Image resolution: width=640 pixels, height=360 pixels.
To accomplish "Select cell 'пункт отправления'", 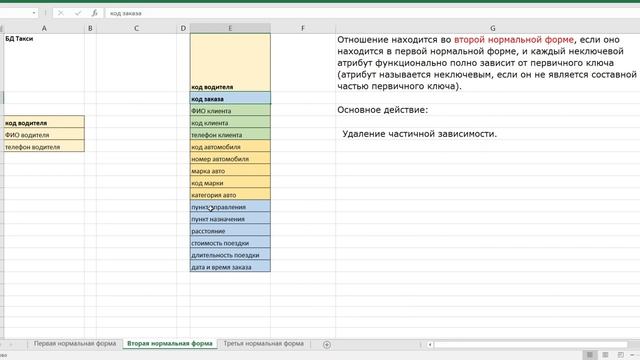I will click(x=230, y=207).
